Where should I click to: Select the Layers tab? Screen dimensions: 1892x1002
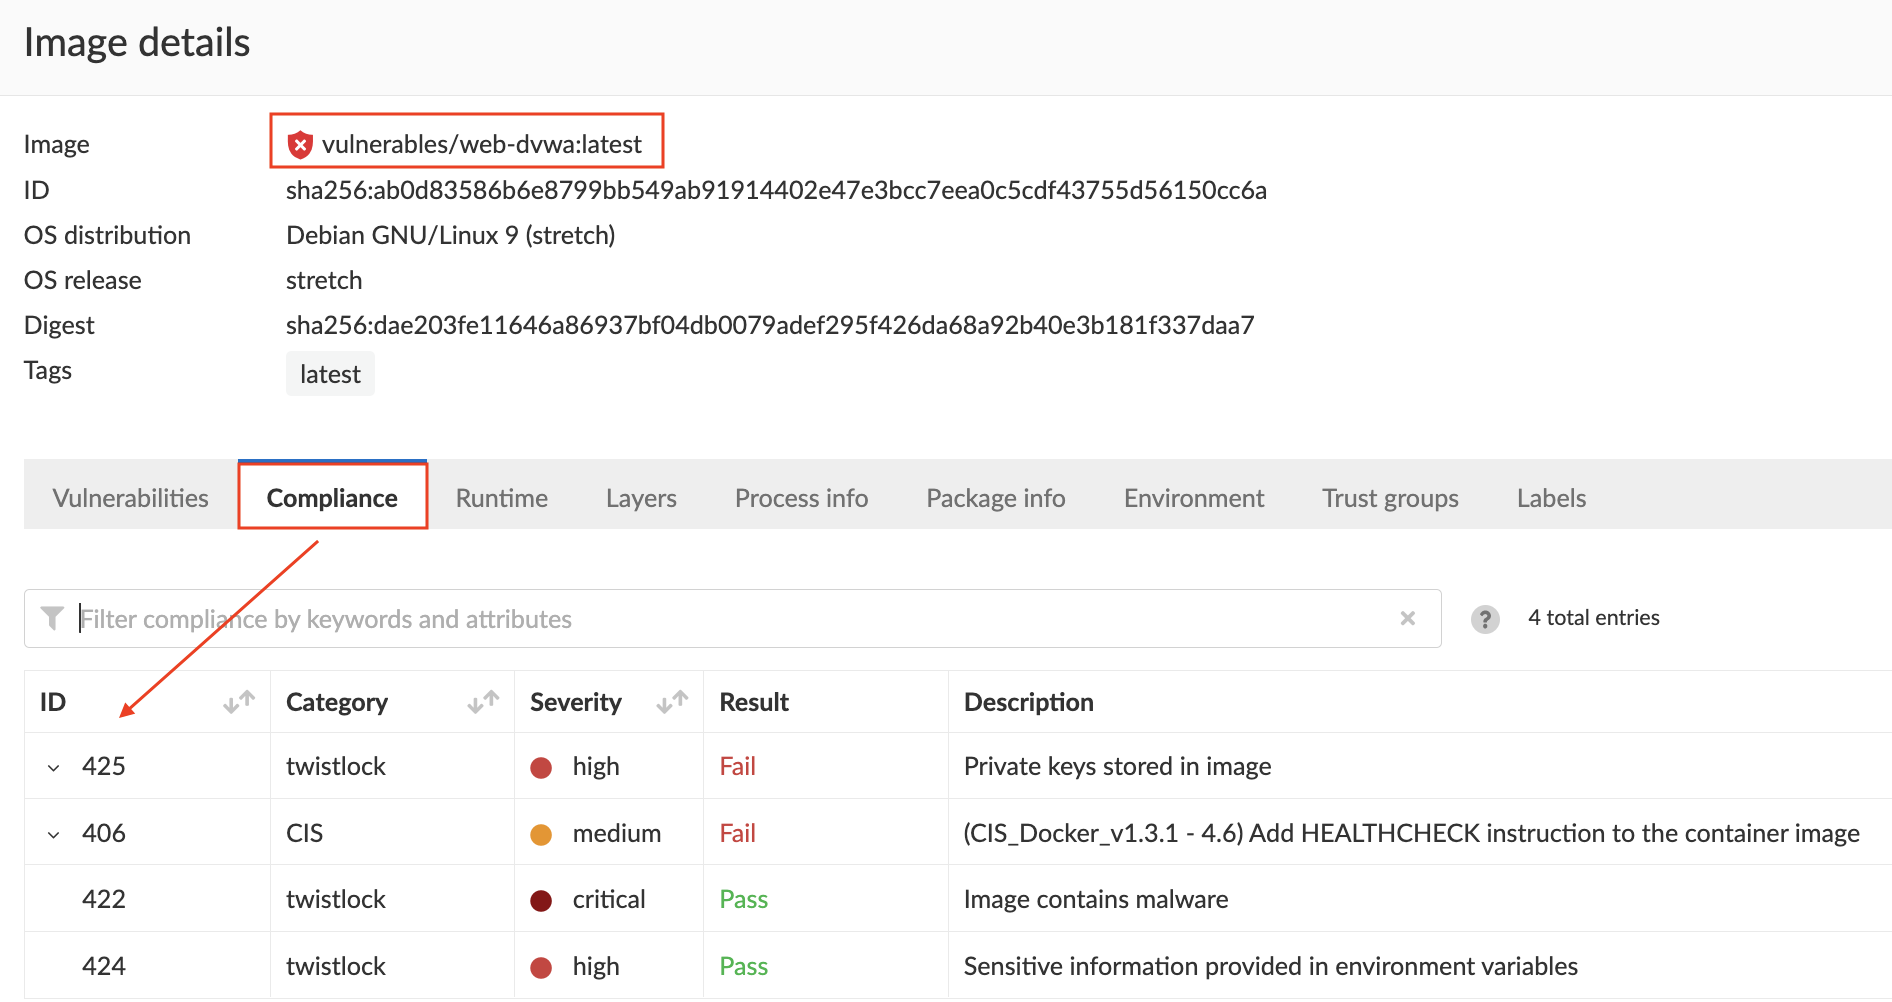click(x=641, y=498)
